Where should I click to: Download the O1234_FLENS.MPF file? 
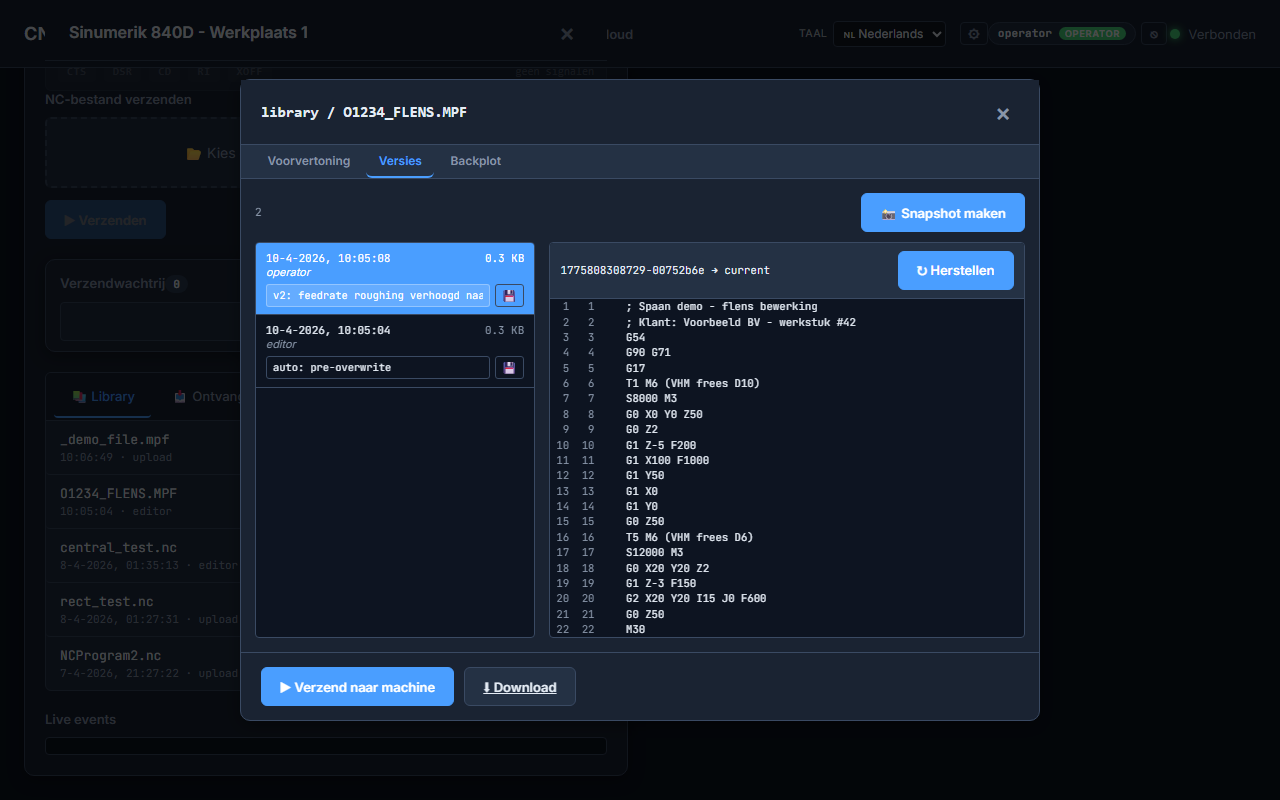pyautogui.click(x=520, y=687)
